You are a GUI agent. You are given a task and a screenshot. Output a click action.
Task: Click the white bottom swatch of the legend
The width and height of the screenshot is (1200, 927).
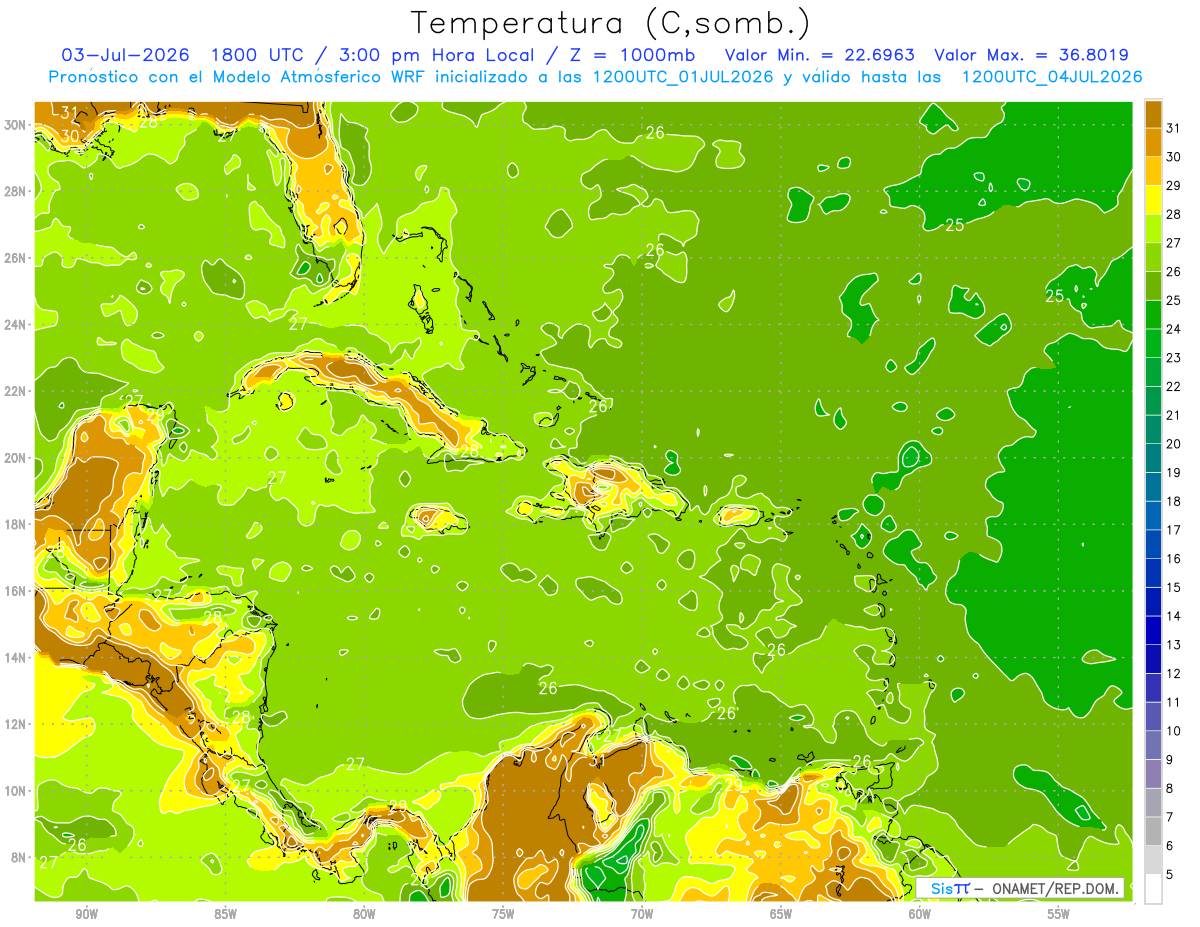[x=1153, y=889]
